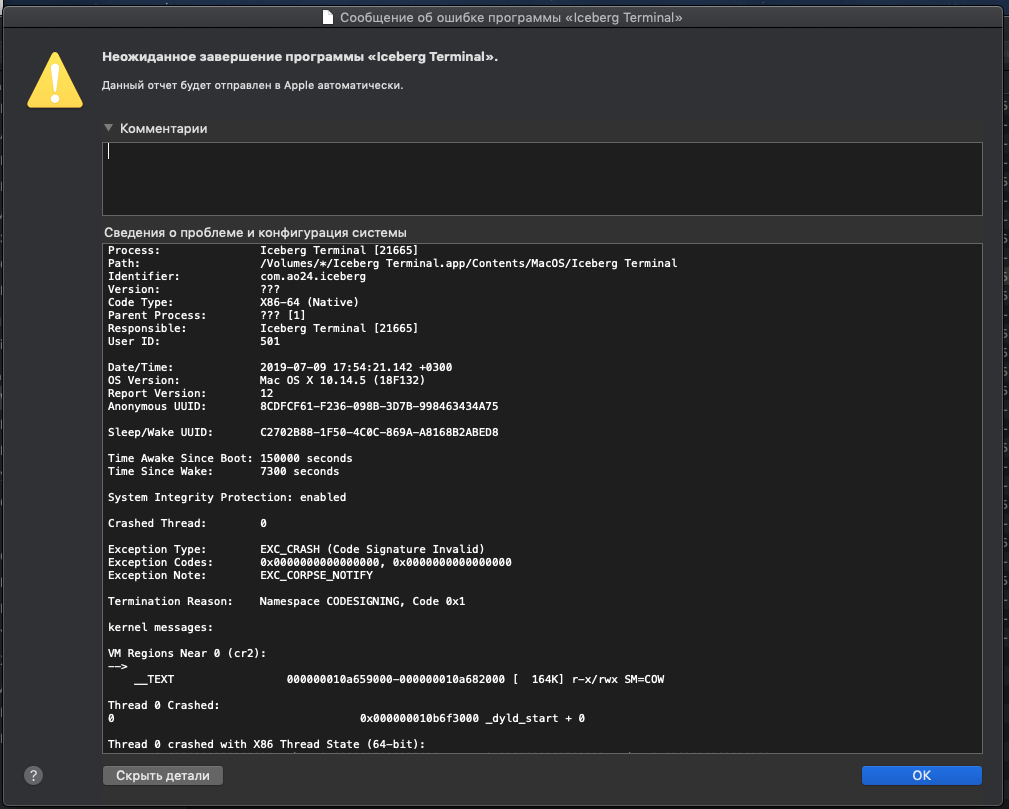The image size is (1009, 809).
Task: Click the window title «Iceberg Terminal» error text
Action: point(511,18)
